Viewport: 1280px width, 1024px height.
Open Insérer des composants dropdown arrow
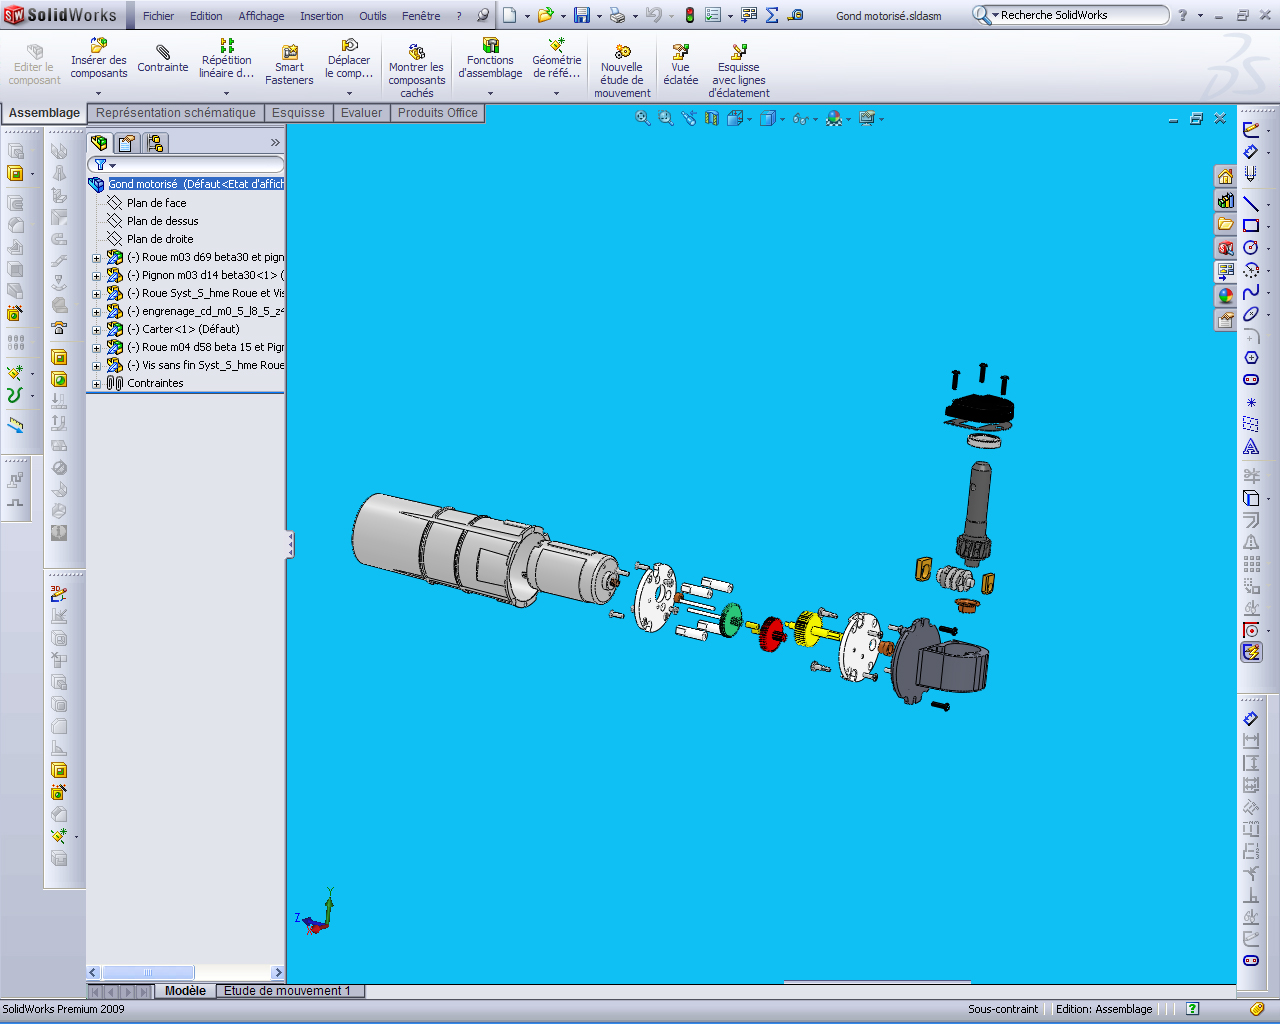[x=98, y=93]
